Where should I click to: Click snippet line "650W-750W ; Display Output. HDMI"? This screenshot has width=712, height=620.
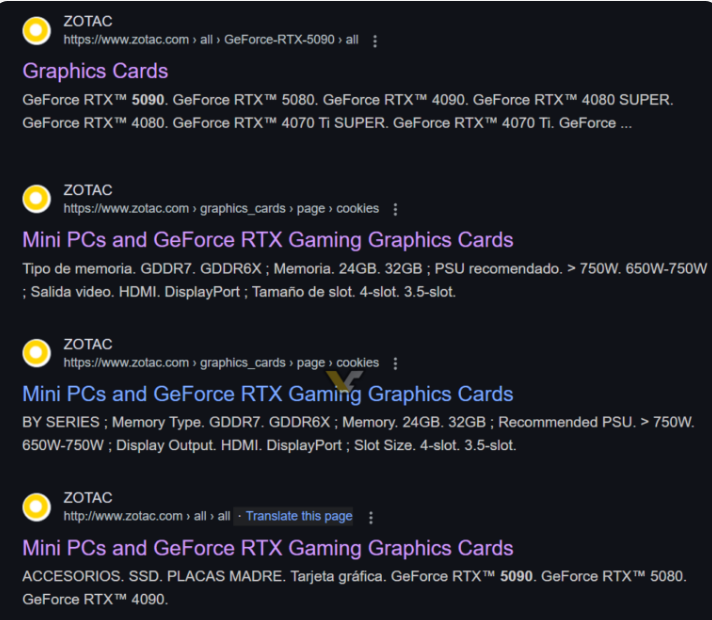[x=269, y=445]
